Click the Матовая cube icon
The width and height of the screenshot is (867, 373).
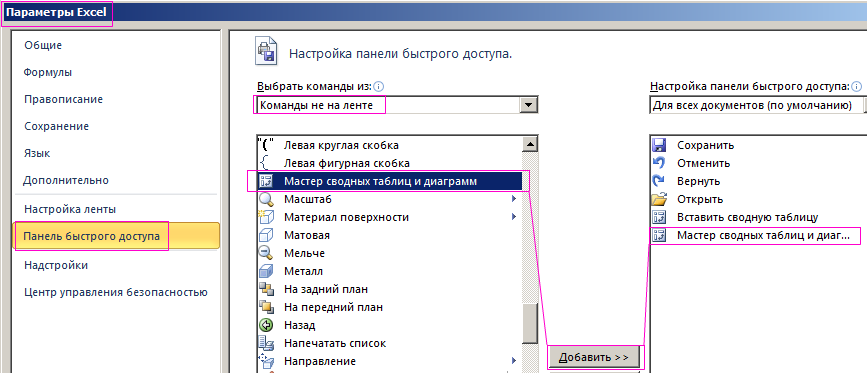click(266, 235)
